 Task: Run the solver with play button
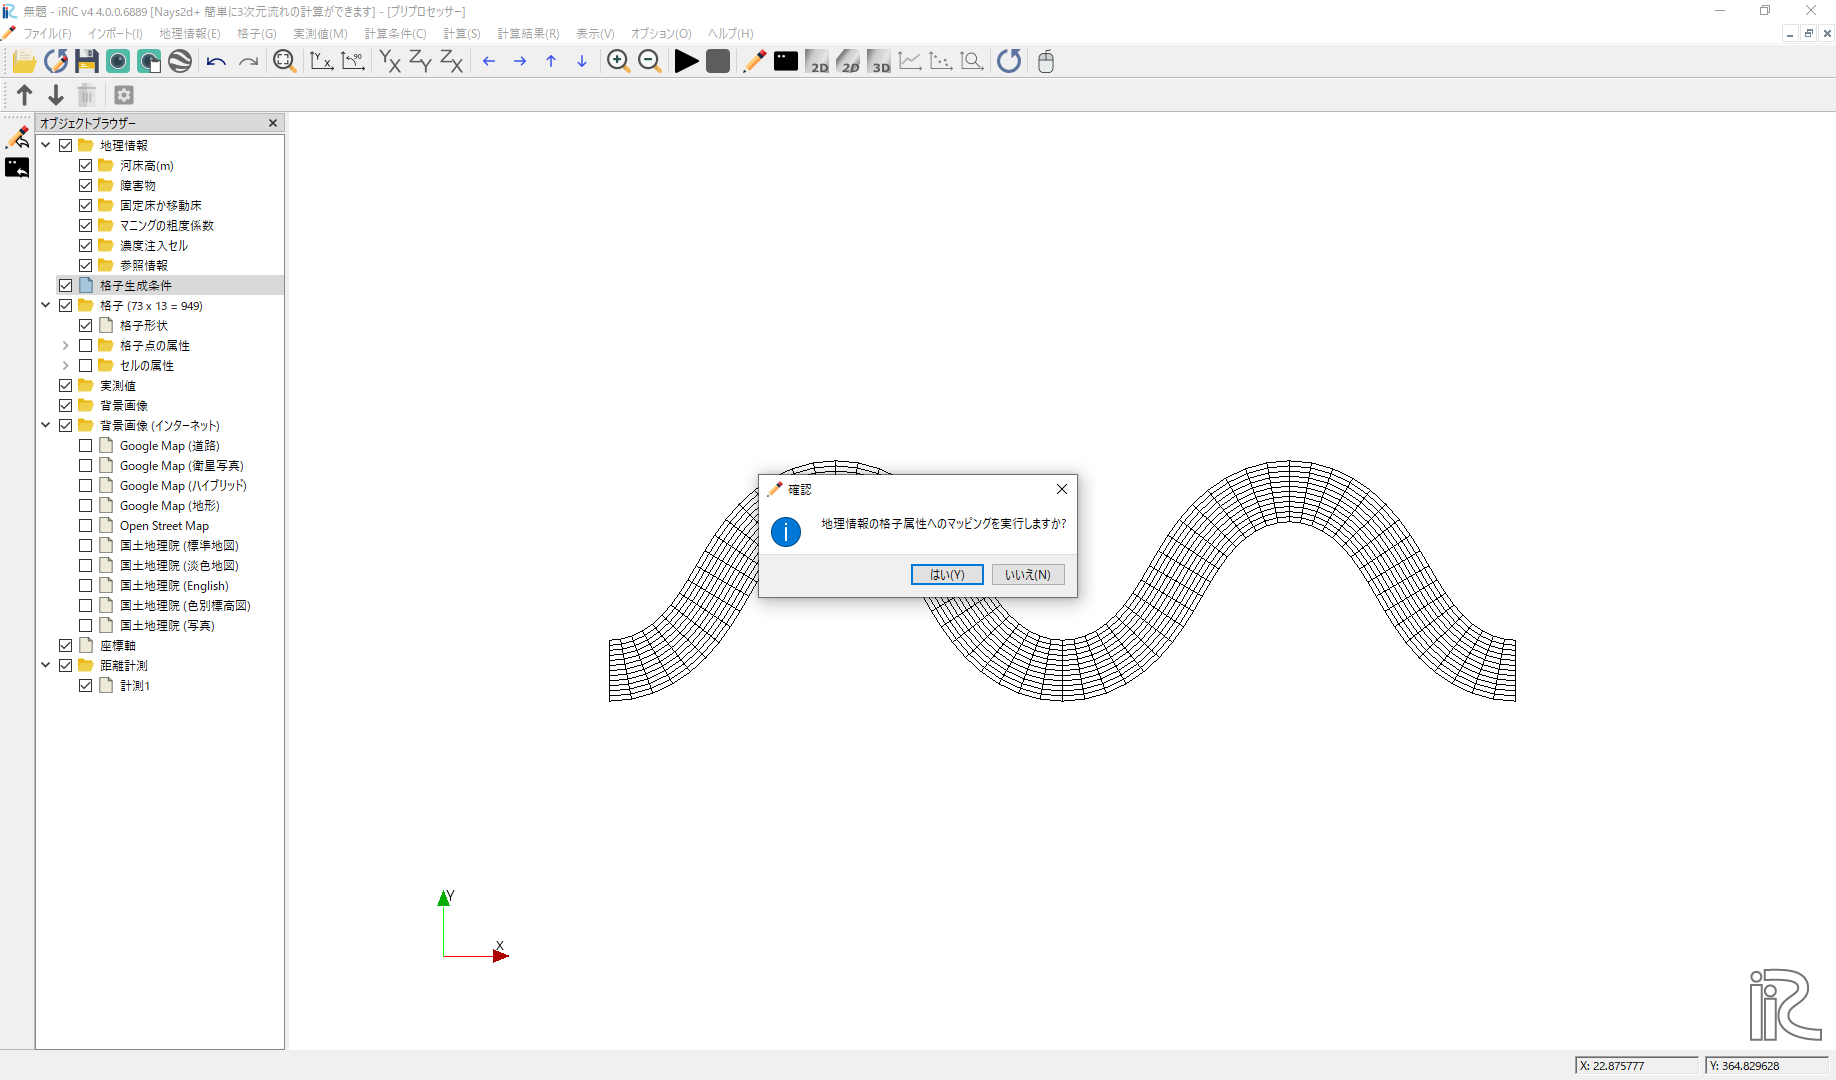(x=686, y=61)
